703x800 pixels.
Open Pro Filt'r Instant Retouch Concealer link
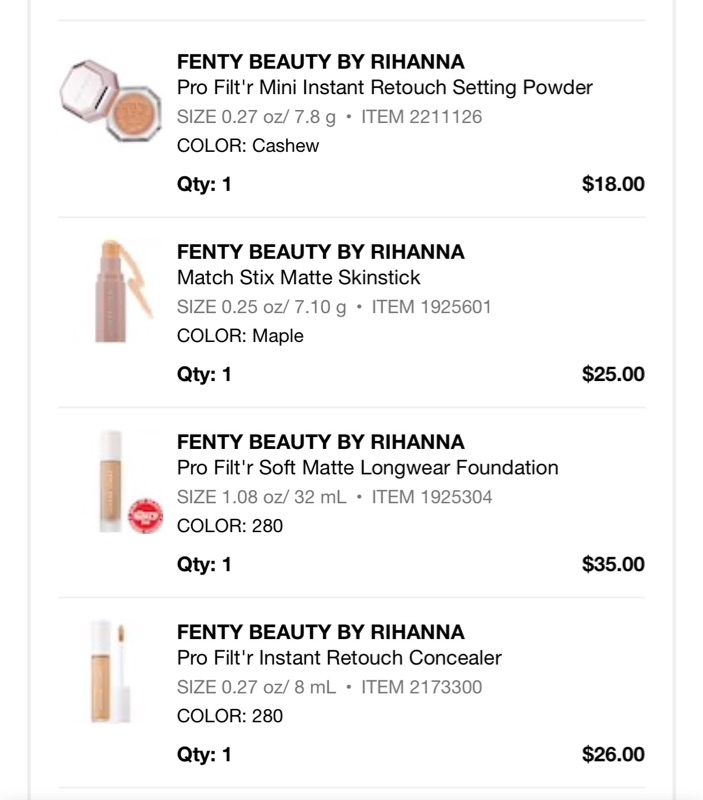point(339,658)
